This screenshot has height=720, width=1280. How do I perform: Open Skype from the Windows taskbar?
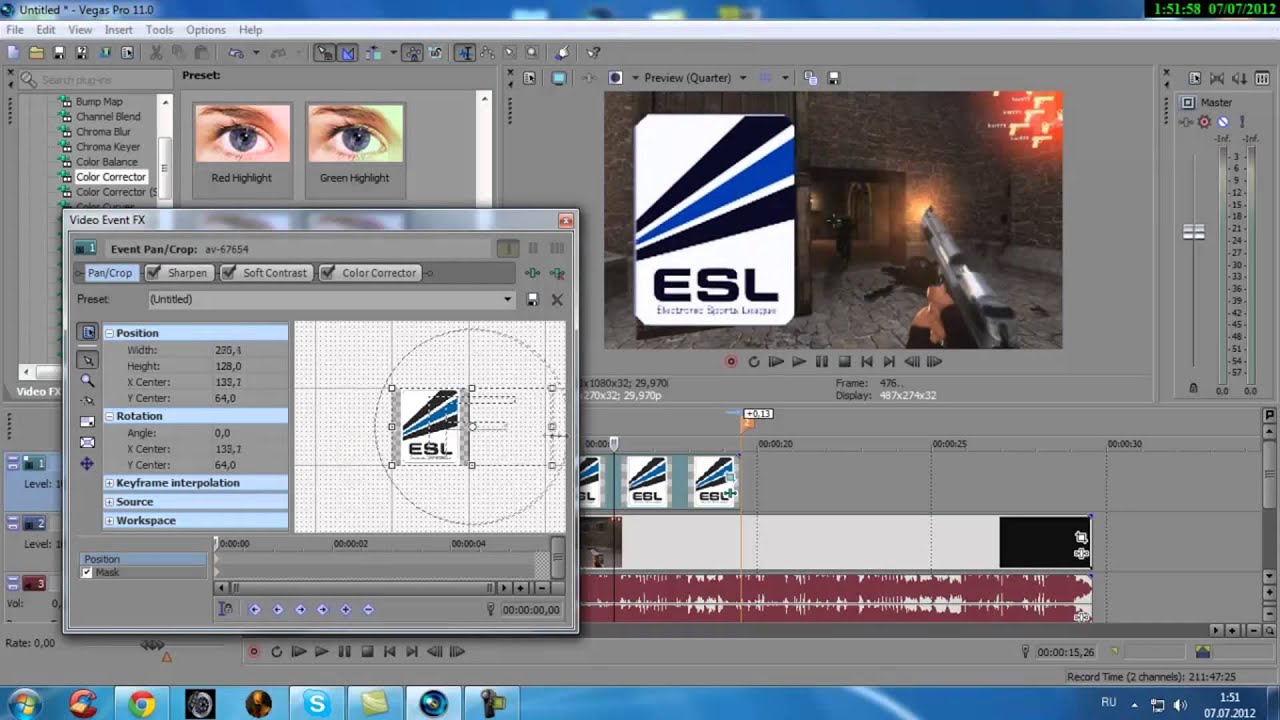click(317, 704)
